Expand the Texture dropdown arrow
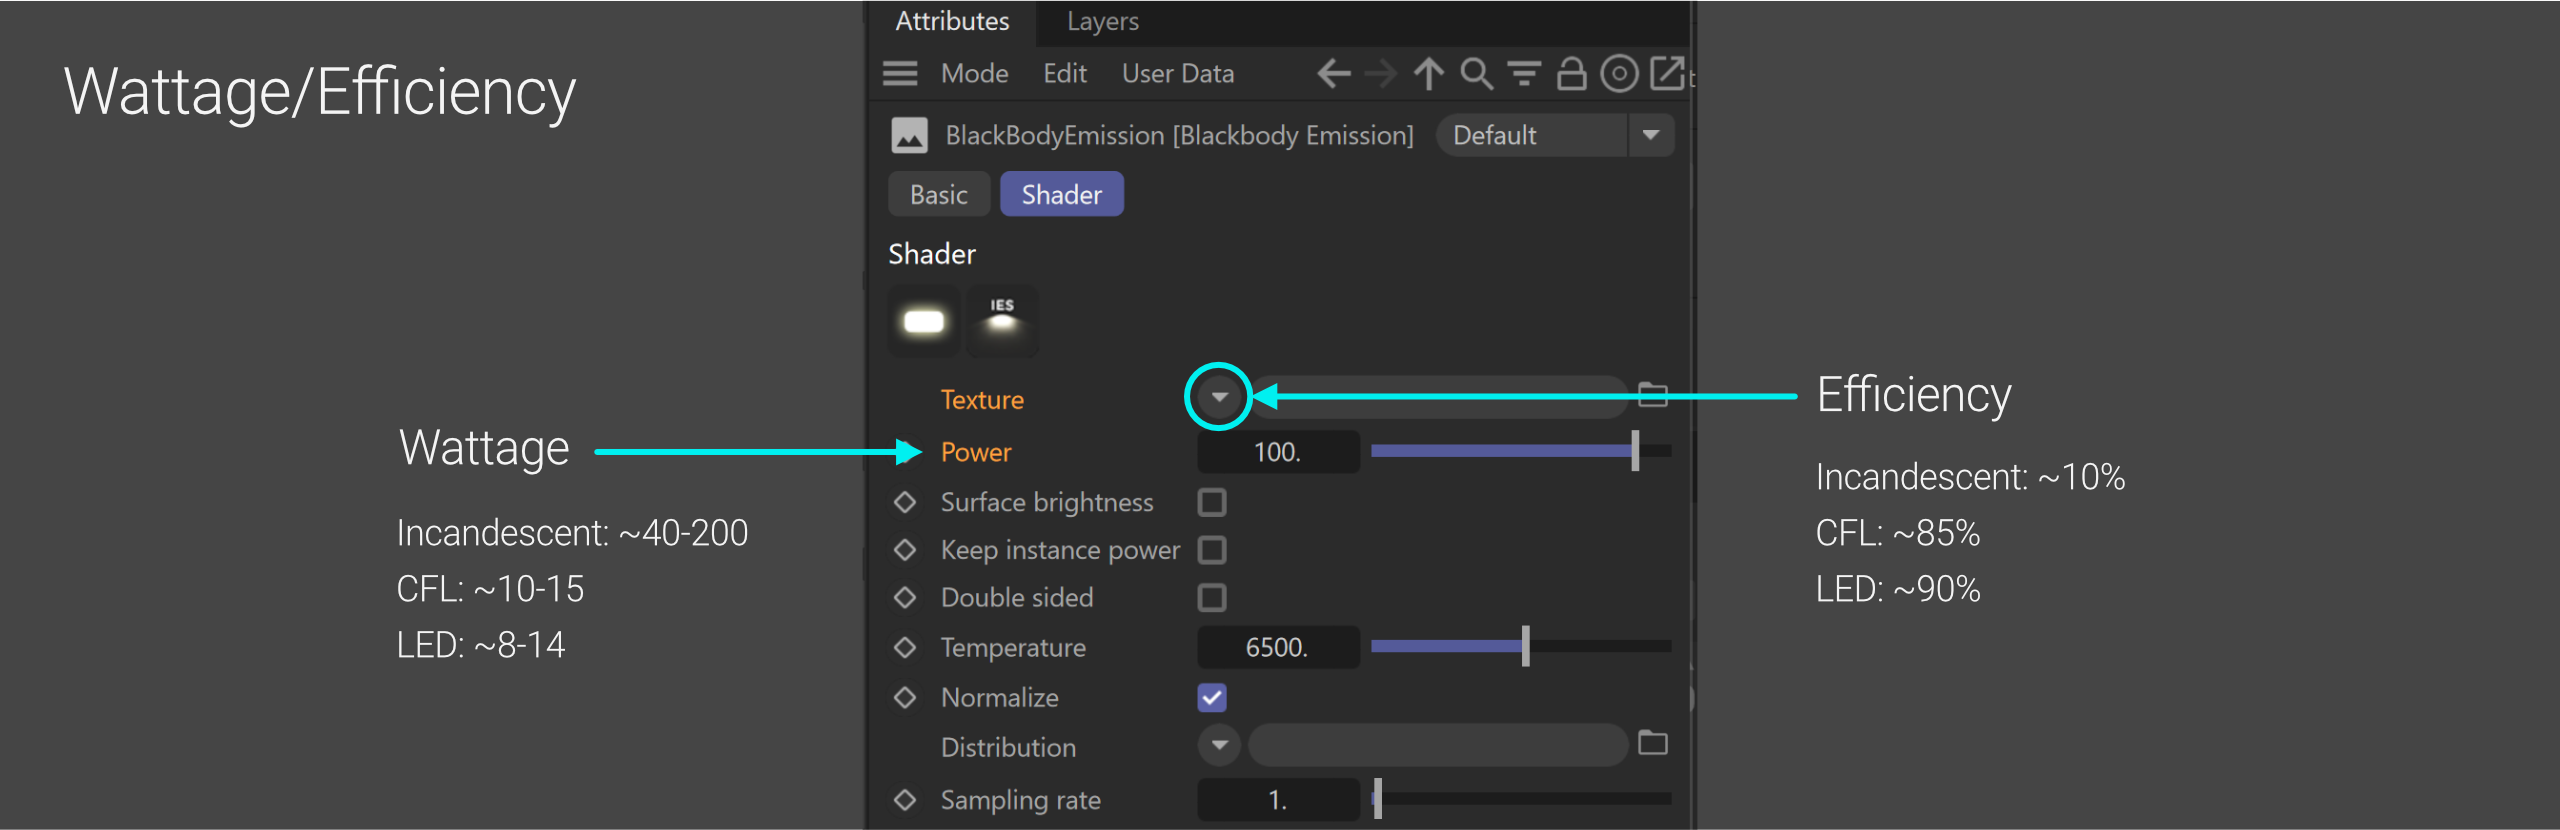2560x830 pixels. [1219, 397]
